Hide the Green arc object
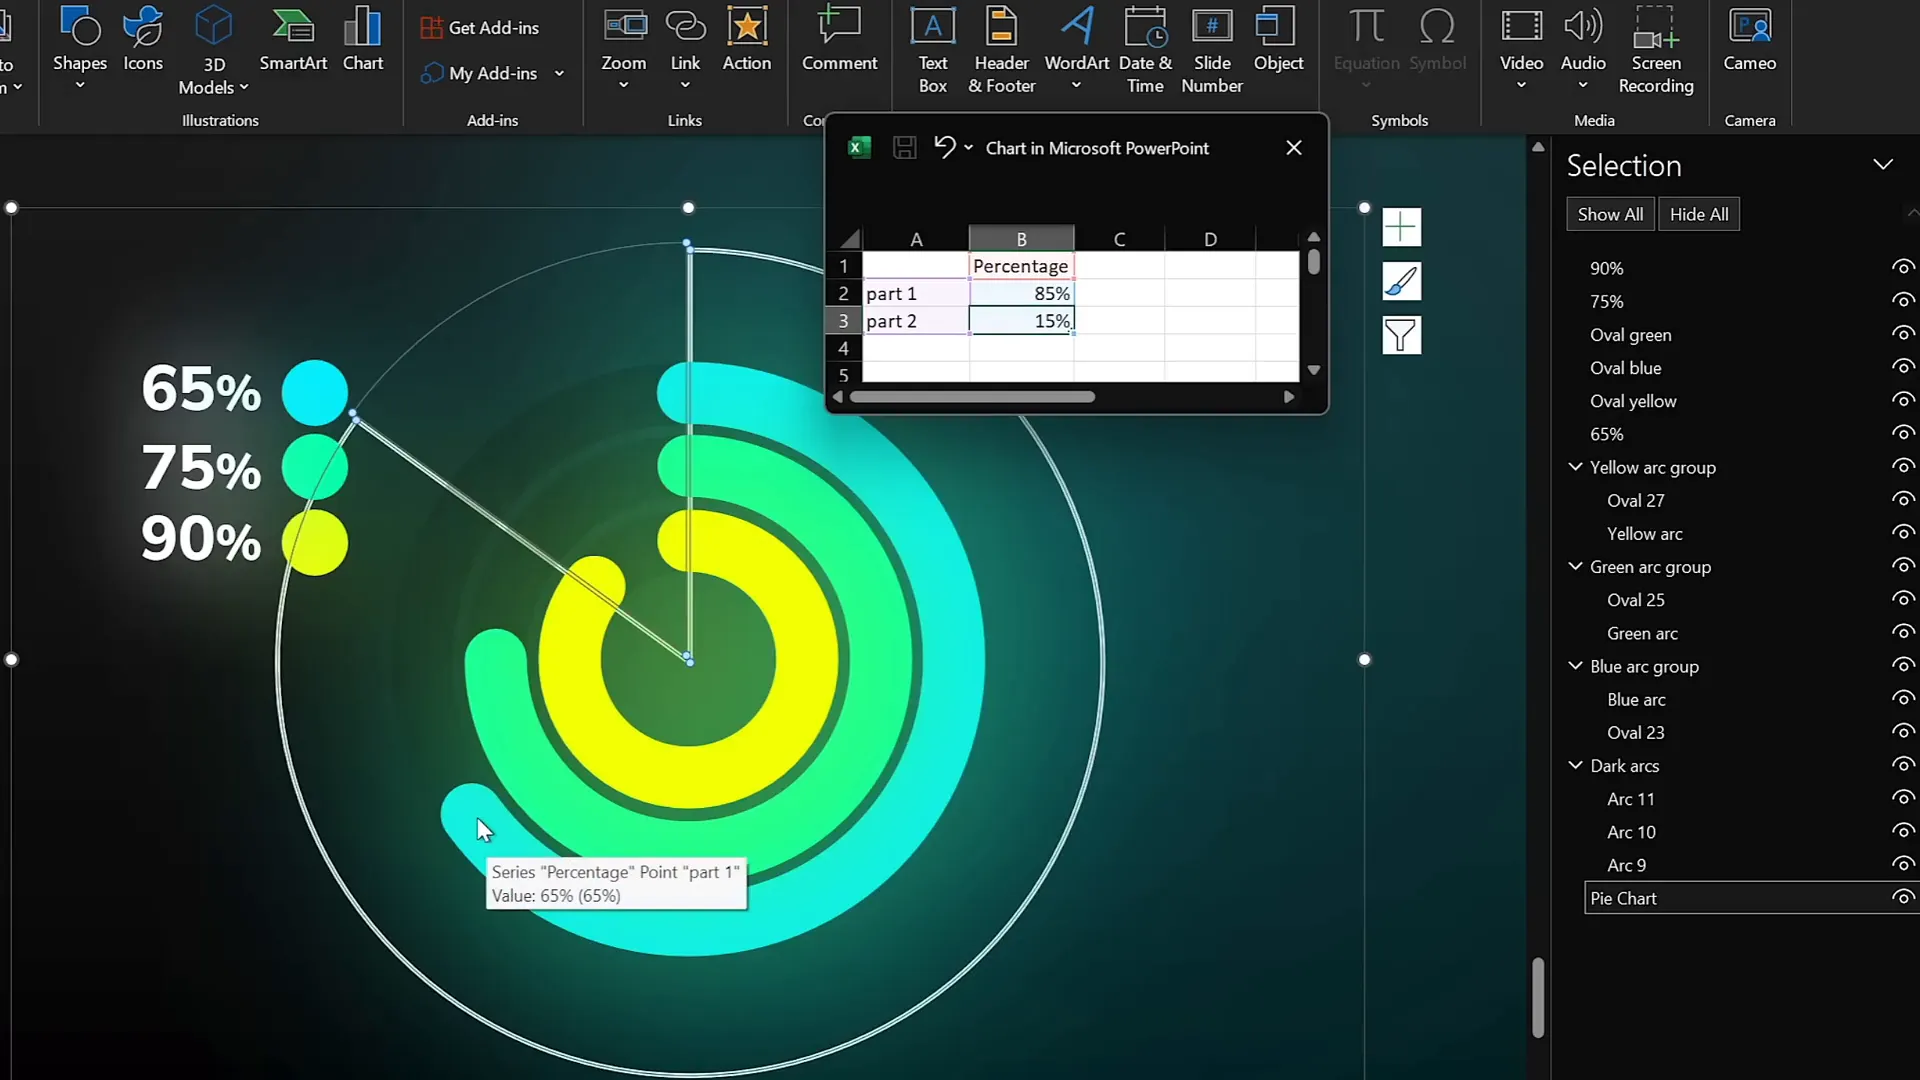The image size is (1920, 1080). coord(1903,632)
